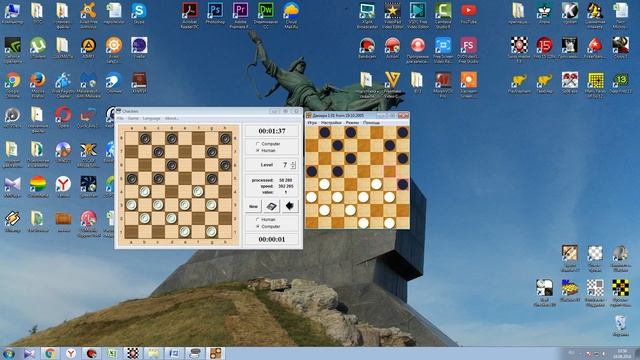Viewport: 640px width, 360px height.
Task: Open the Режим menu in Дамки window
Action: pyautogui.click(x=352, y=122)
